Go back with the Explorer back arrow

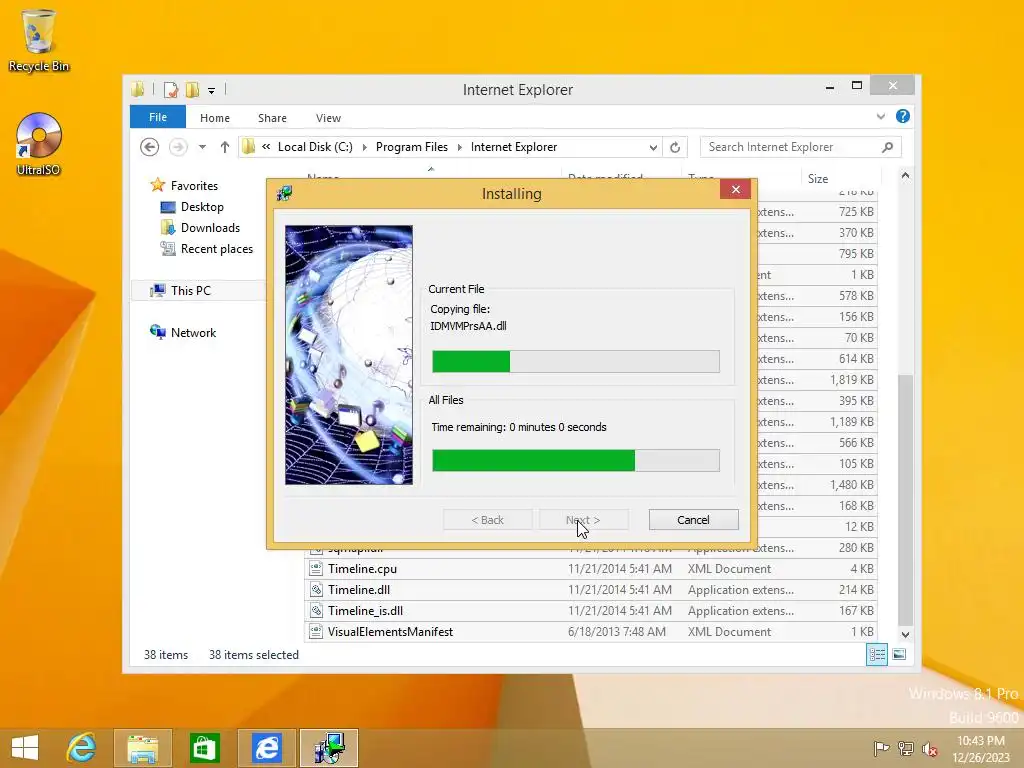(x=150, y=147)
